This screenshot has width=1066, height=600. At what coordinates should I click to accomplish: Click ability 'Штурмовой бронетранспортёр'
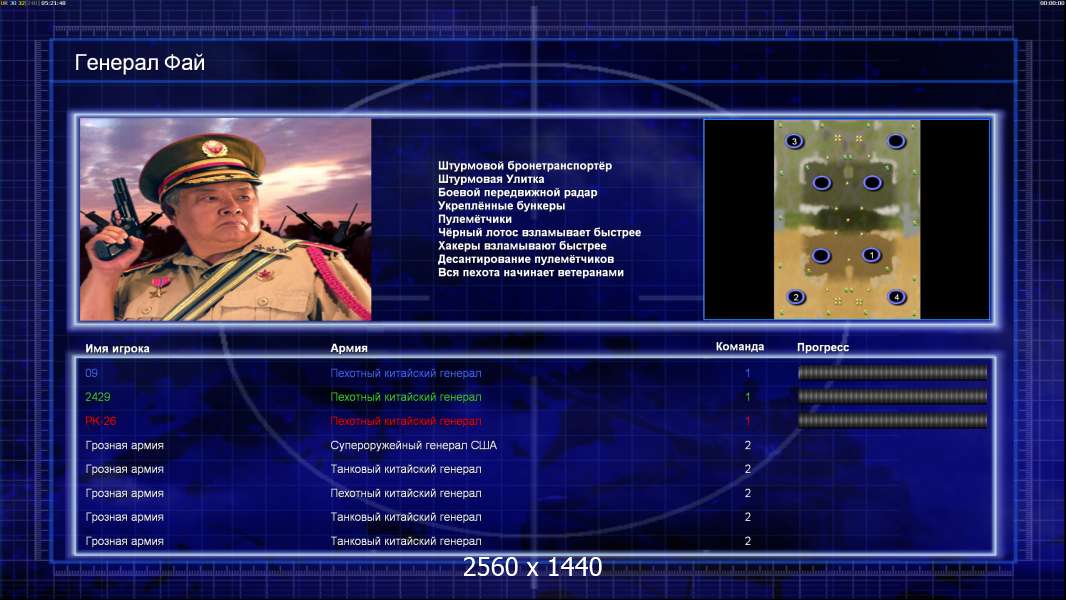click(525, 166)
